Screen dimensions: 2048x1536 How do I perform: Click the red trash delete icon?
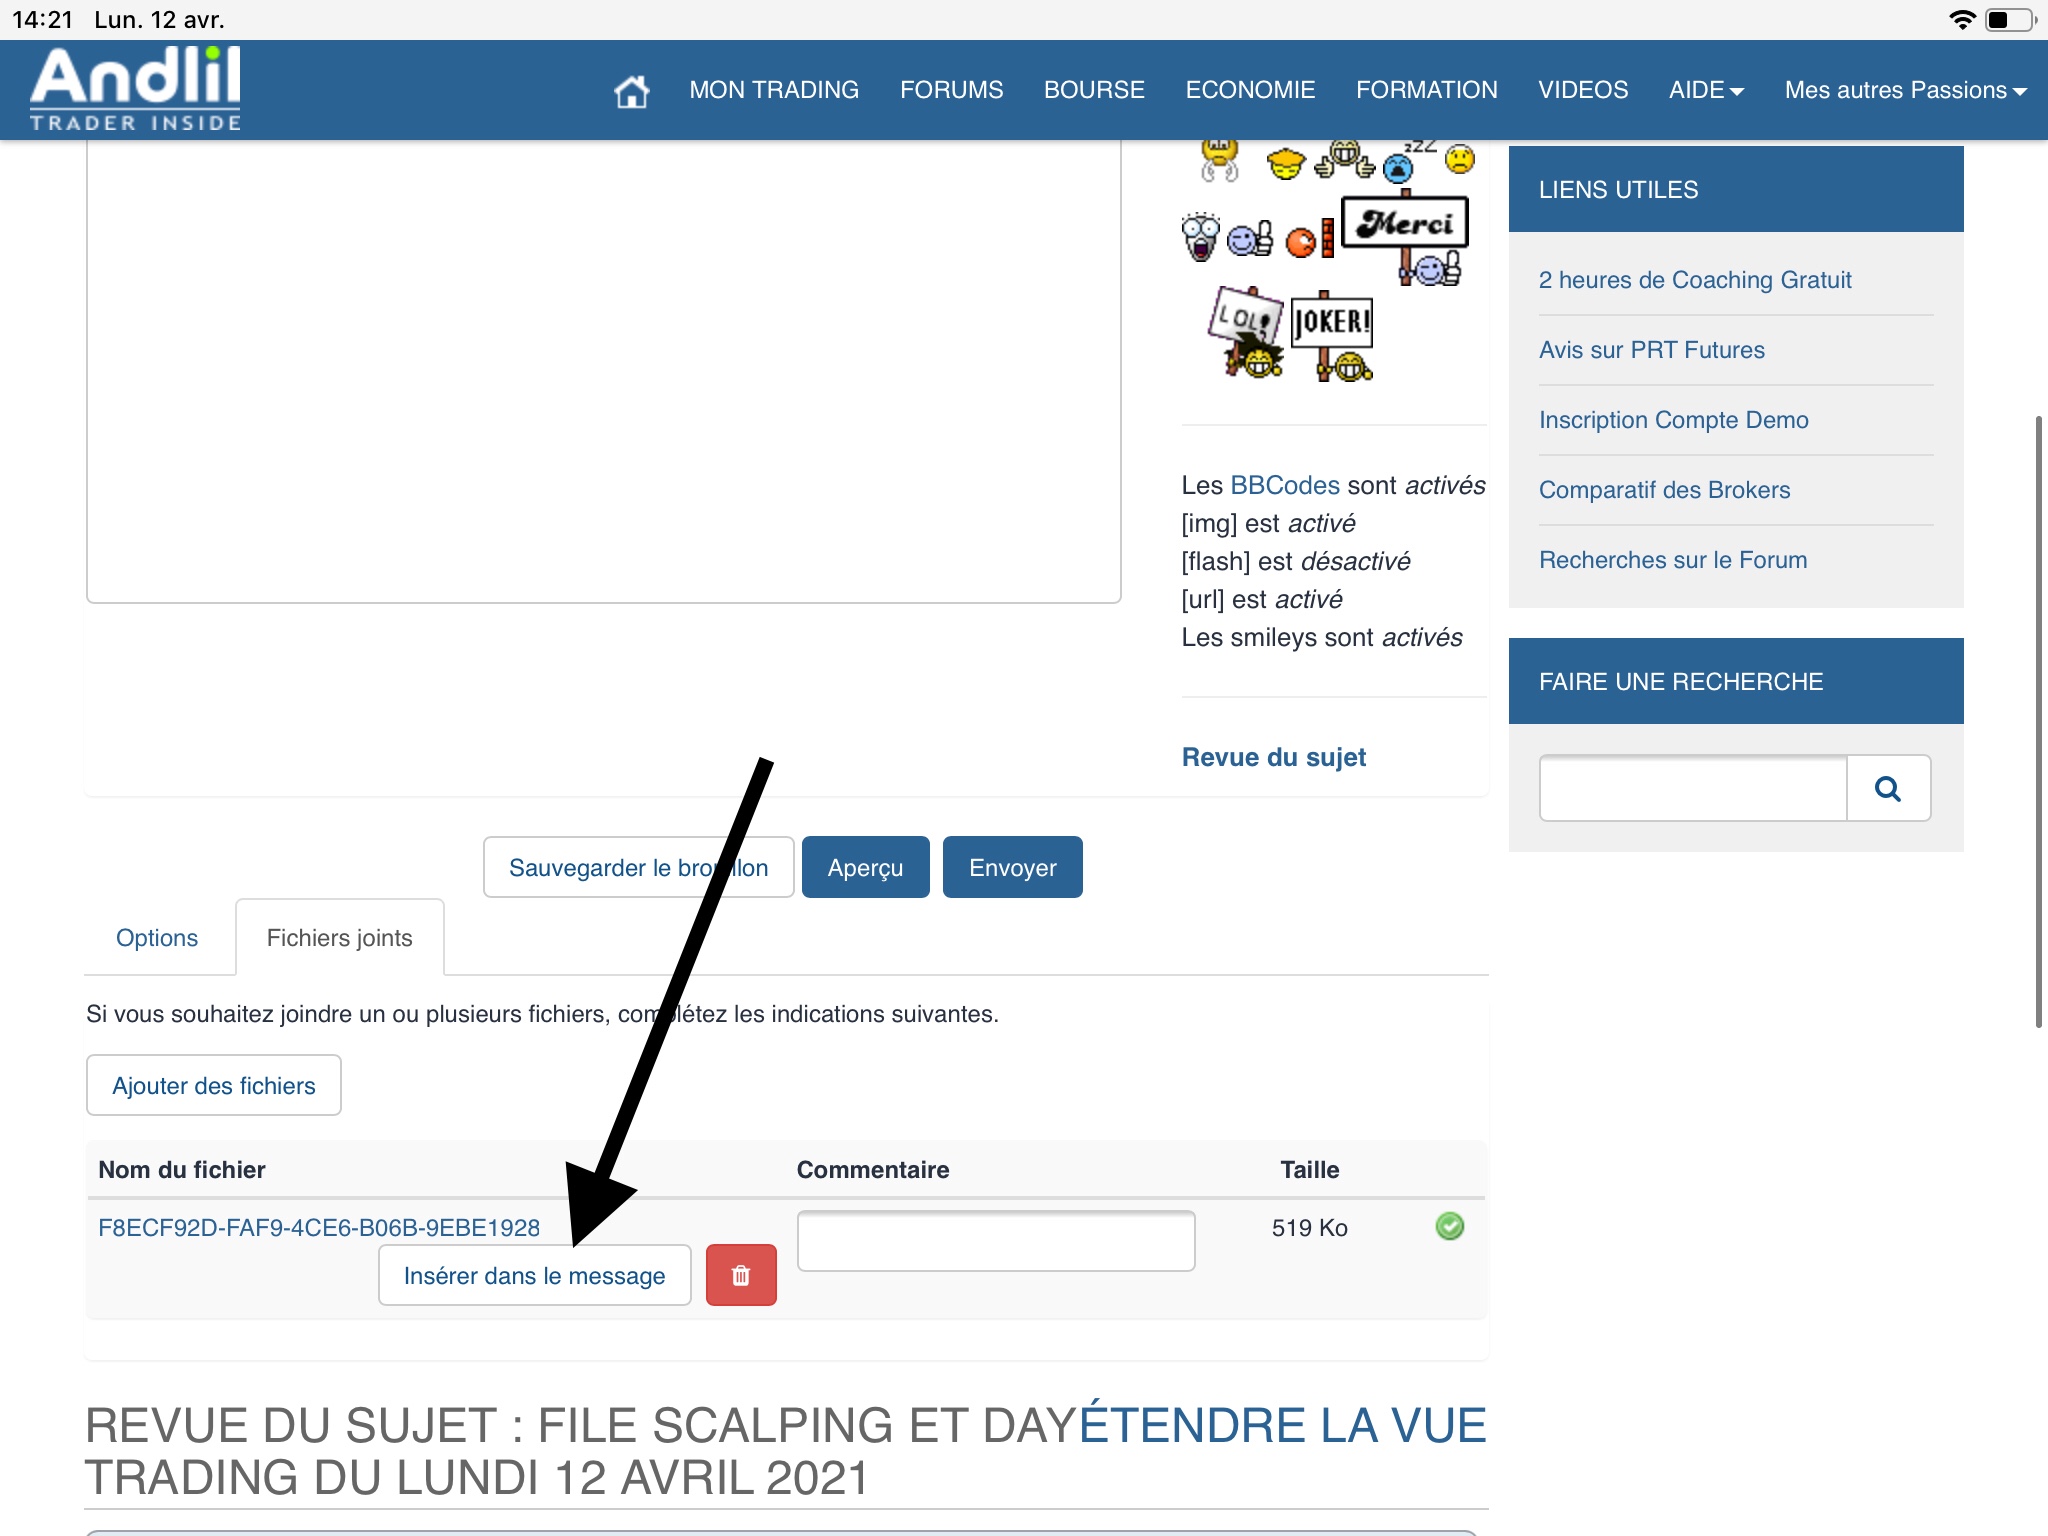pyautogui.click(x=741, y=1275)
